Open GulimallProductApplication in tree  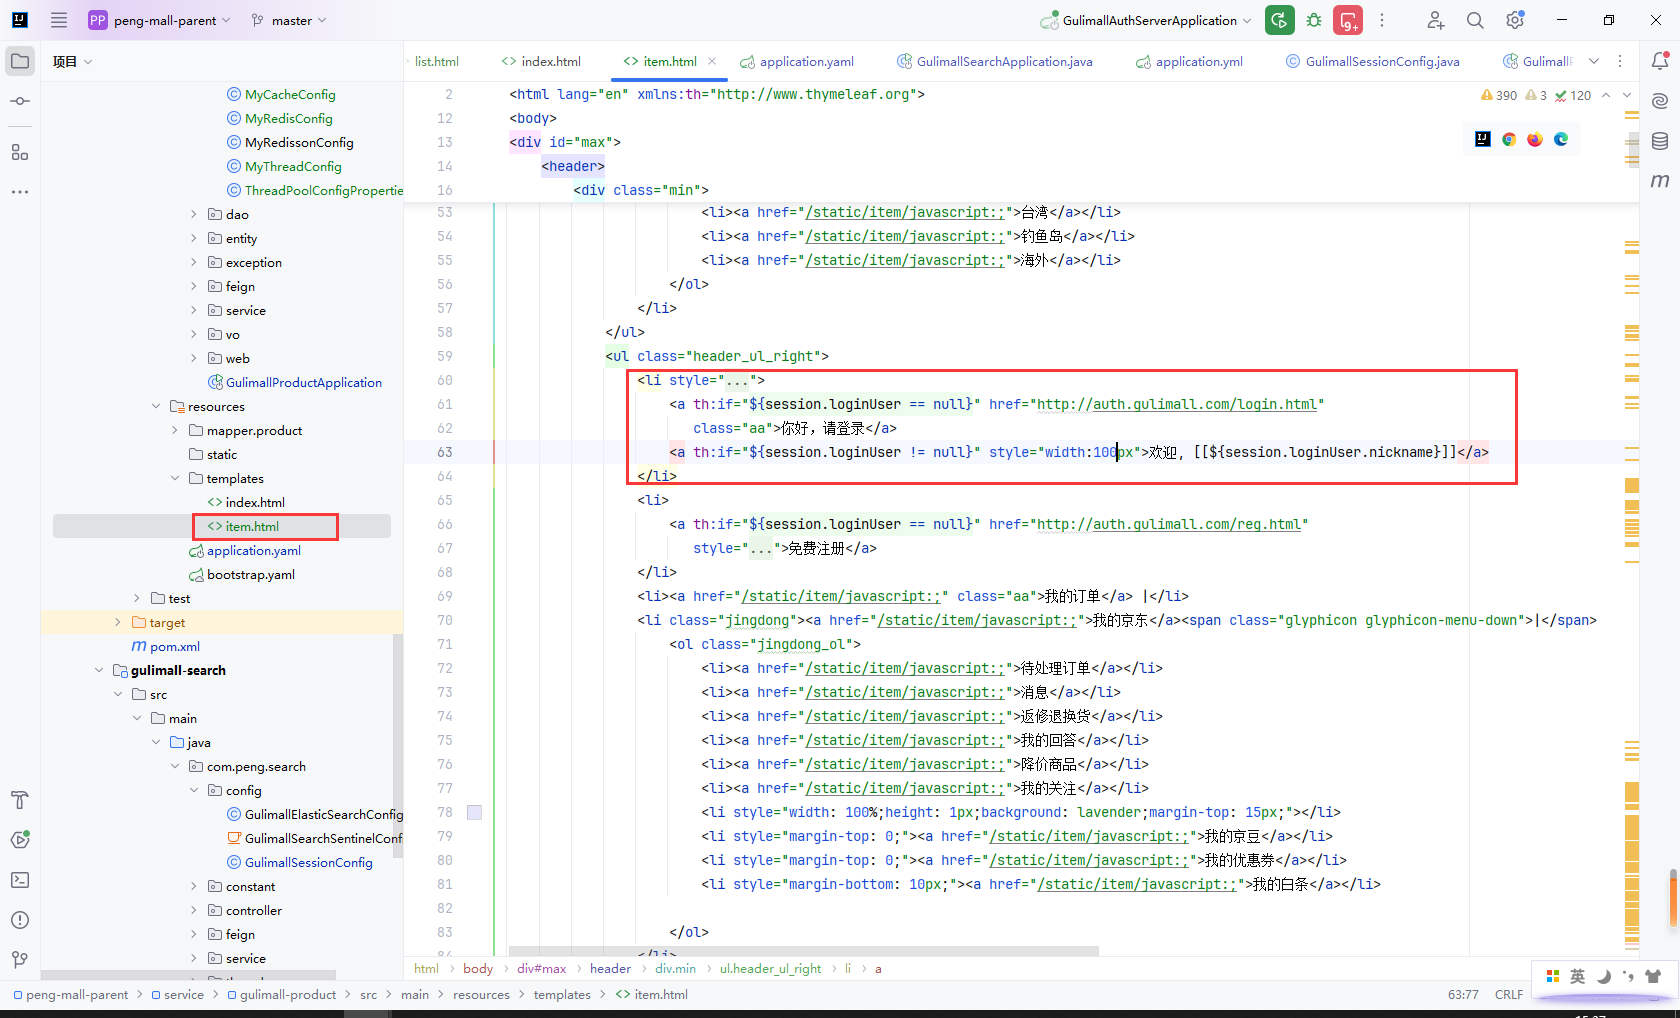[x=295, y=382]
